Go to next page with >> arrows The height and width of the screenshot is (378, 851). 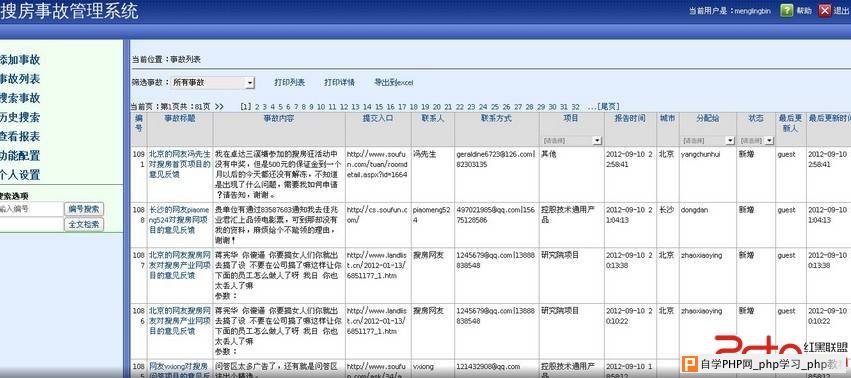219,107
